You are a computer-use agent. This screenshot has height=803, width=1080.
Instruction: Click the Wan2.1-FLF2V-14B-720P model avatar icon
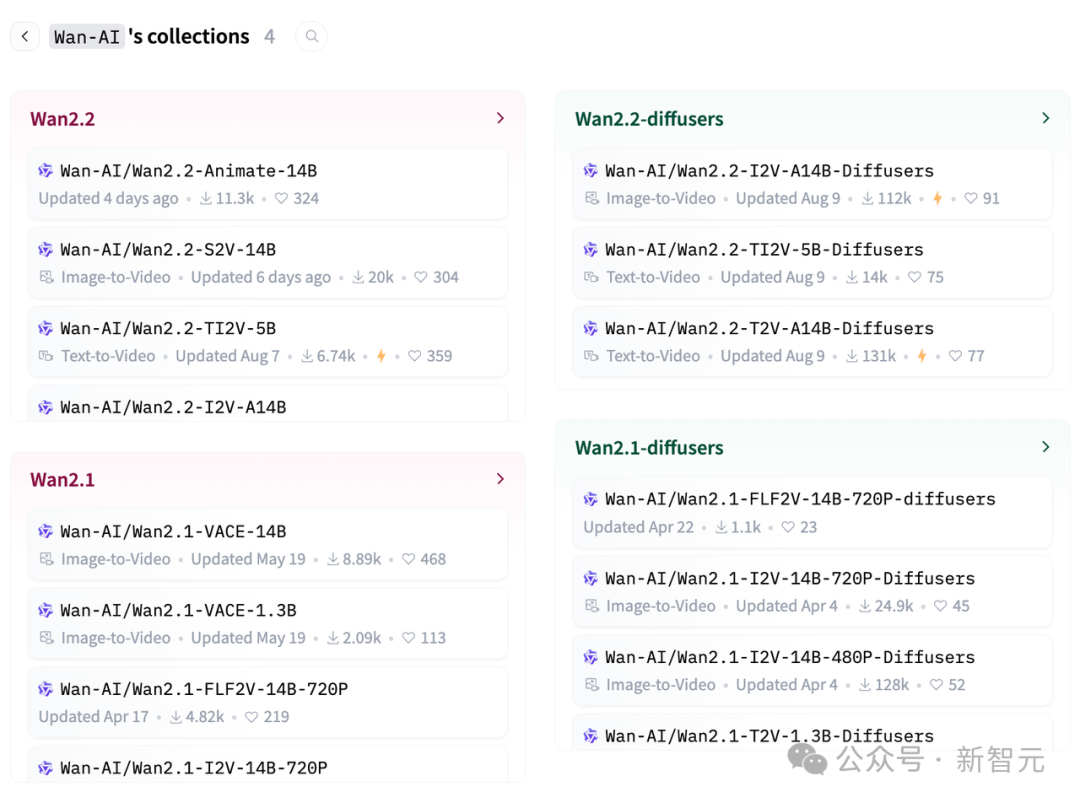45,689
